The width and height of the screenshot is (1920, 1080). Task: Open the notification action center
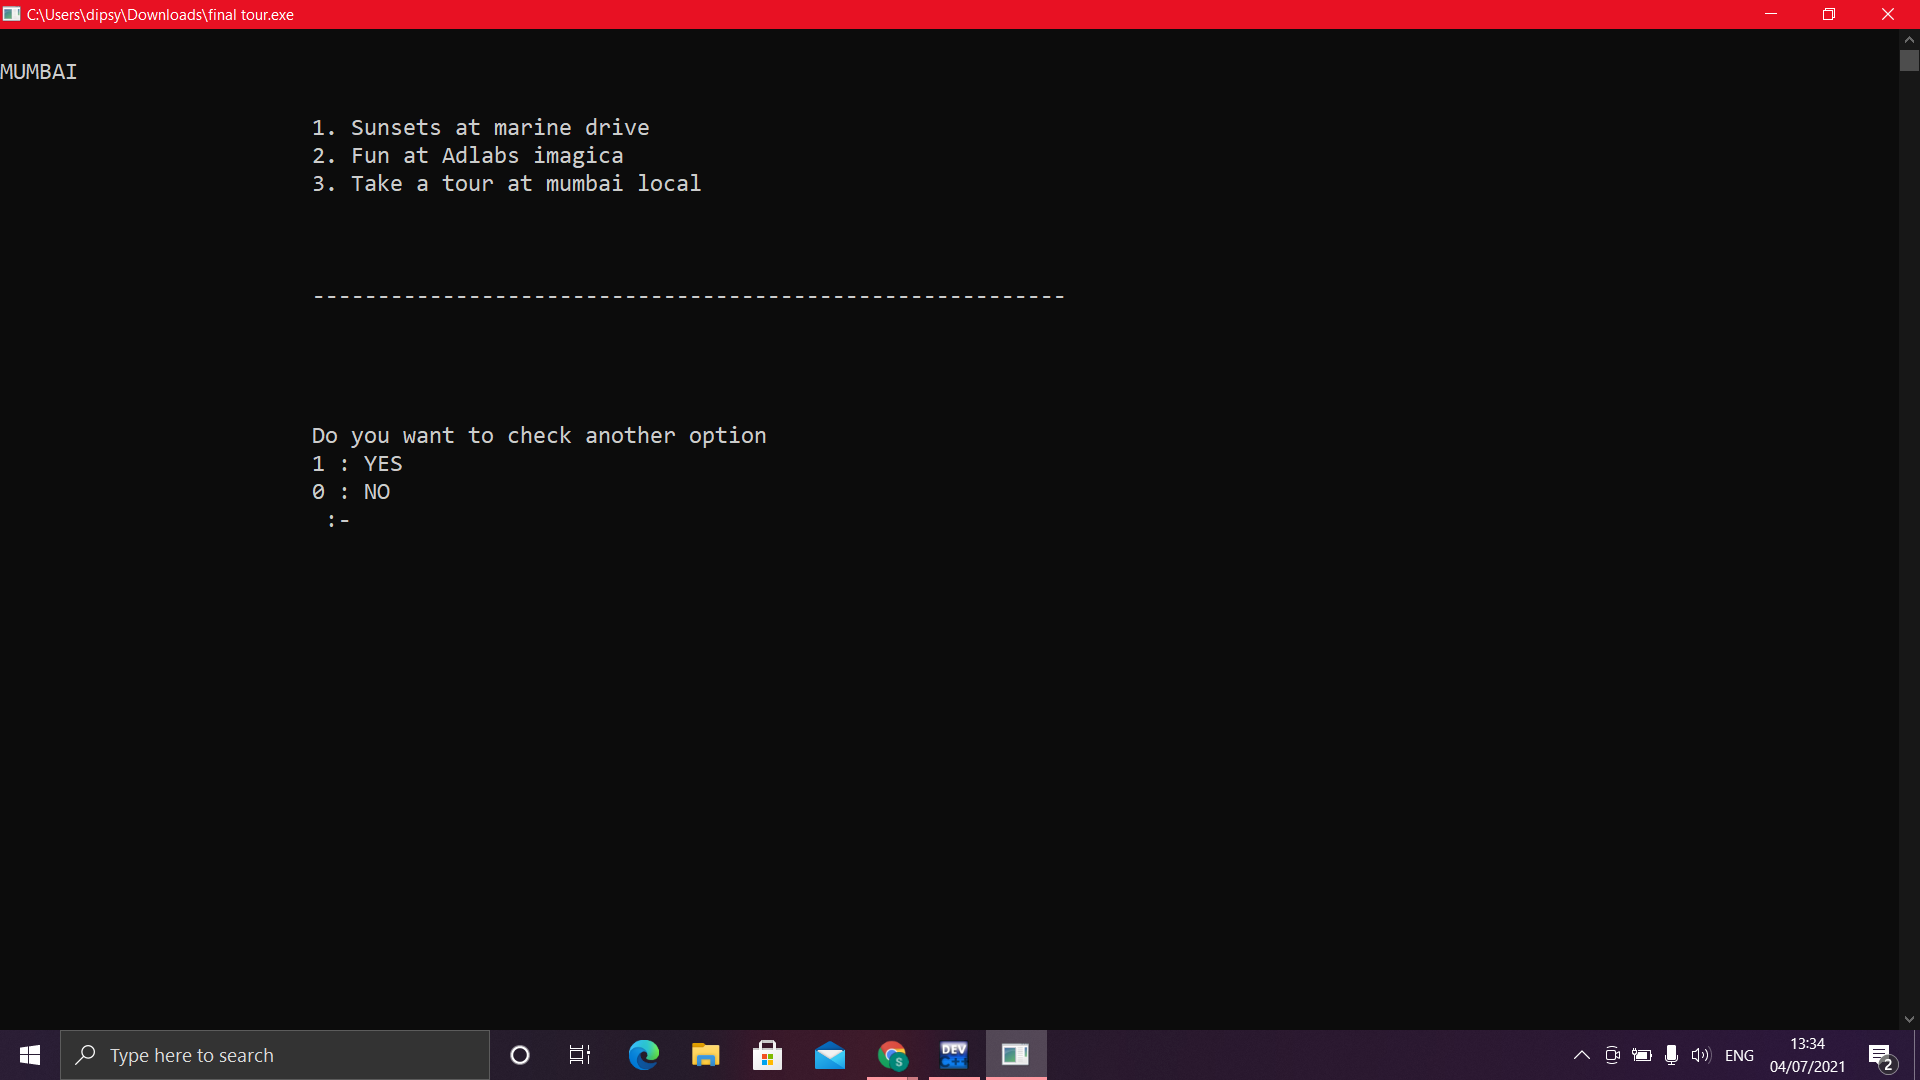coord(1880,1055)
